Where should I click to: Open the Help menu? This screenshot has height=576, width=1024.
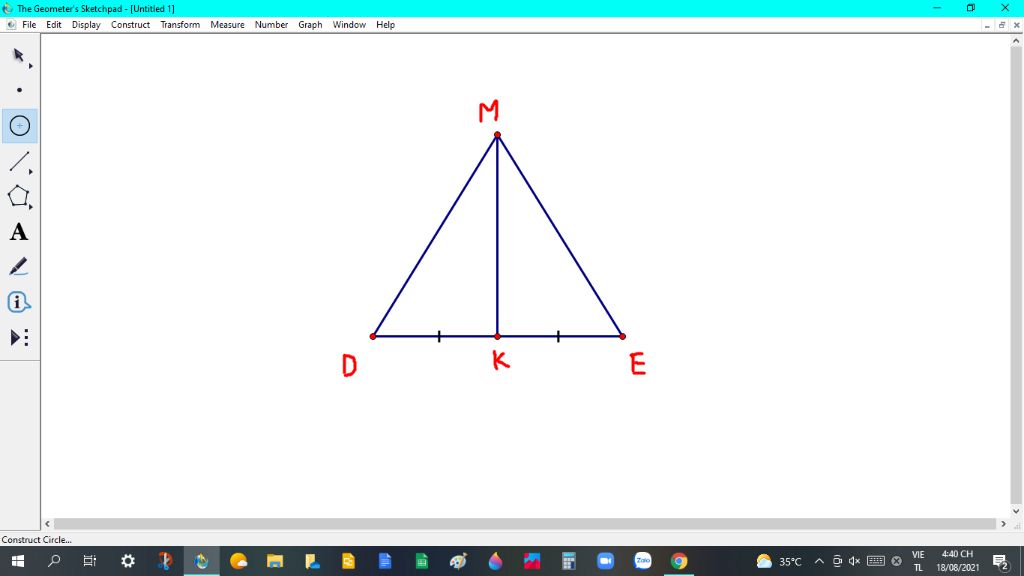click(385, 25)
